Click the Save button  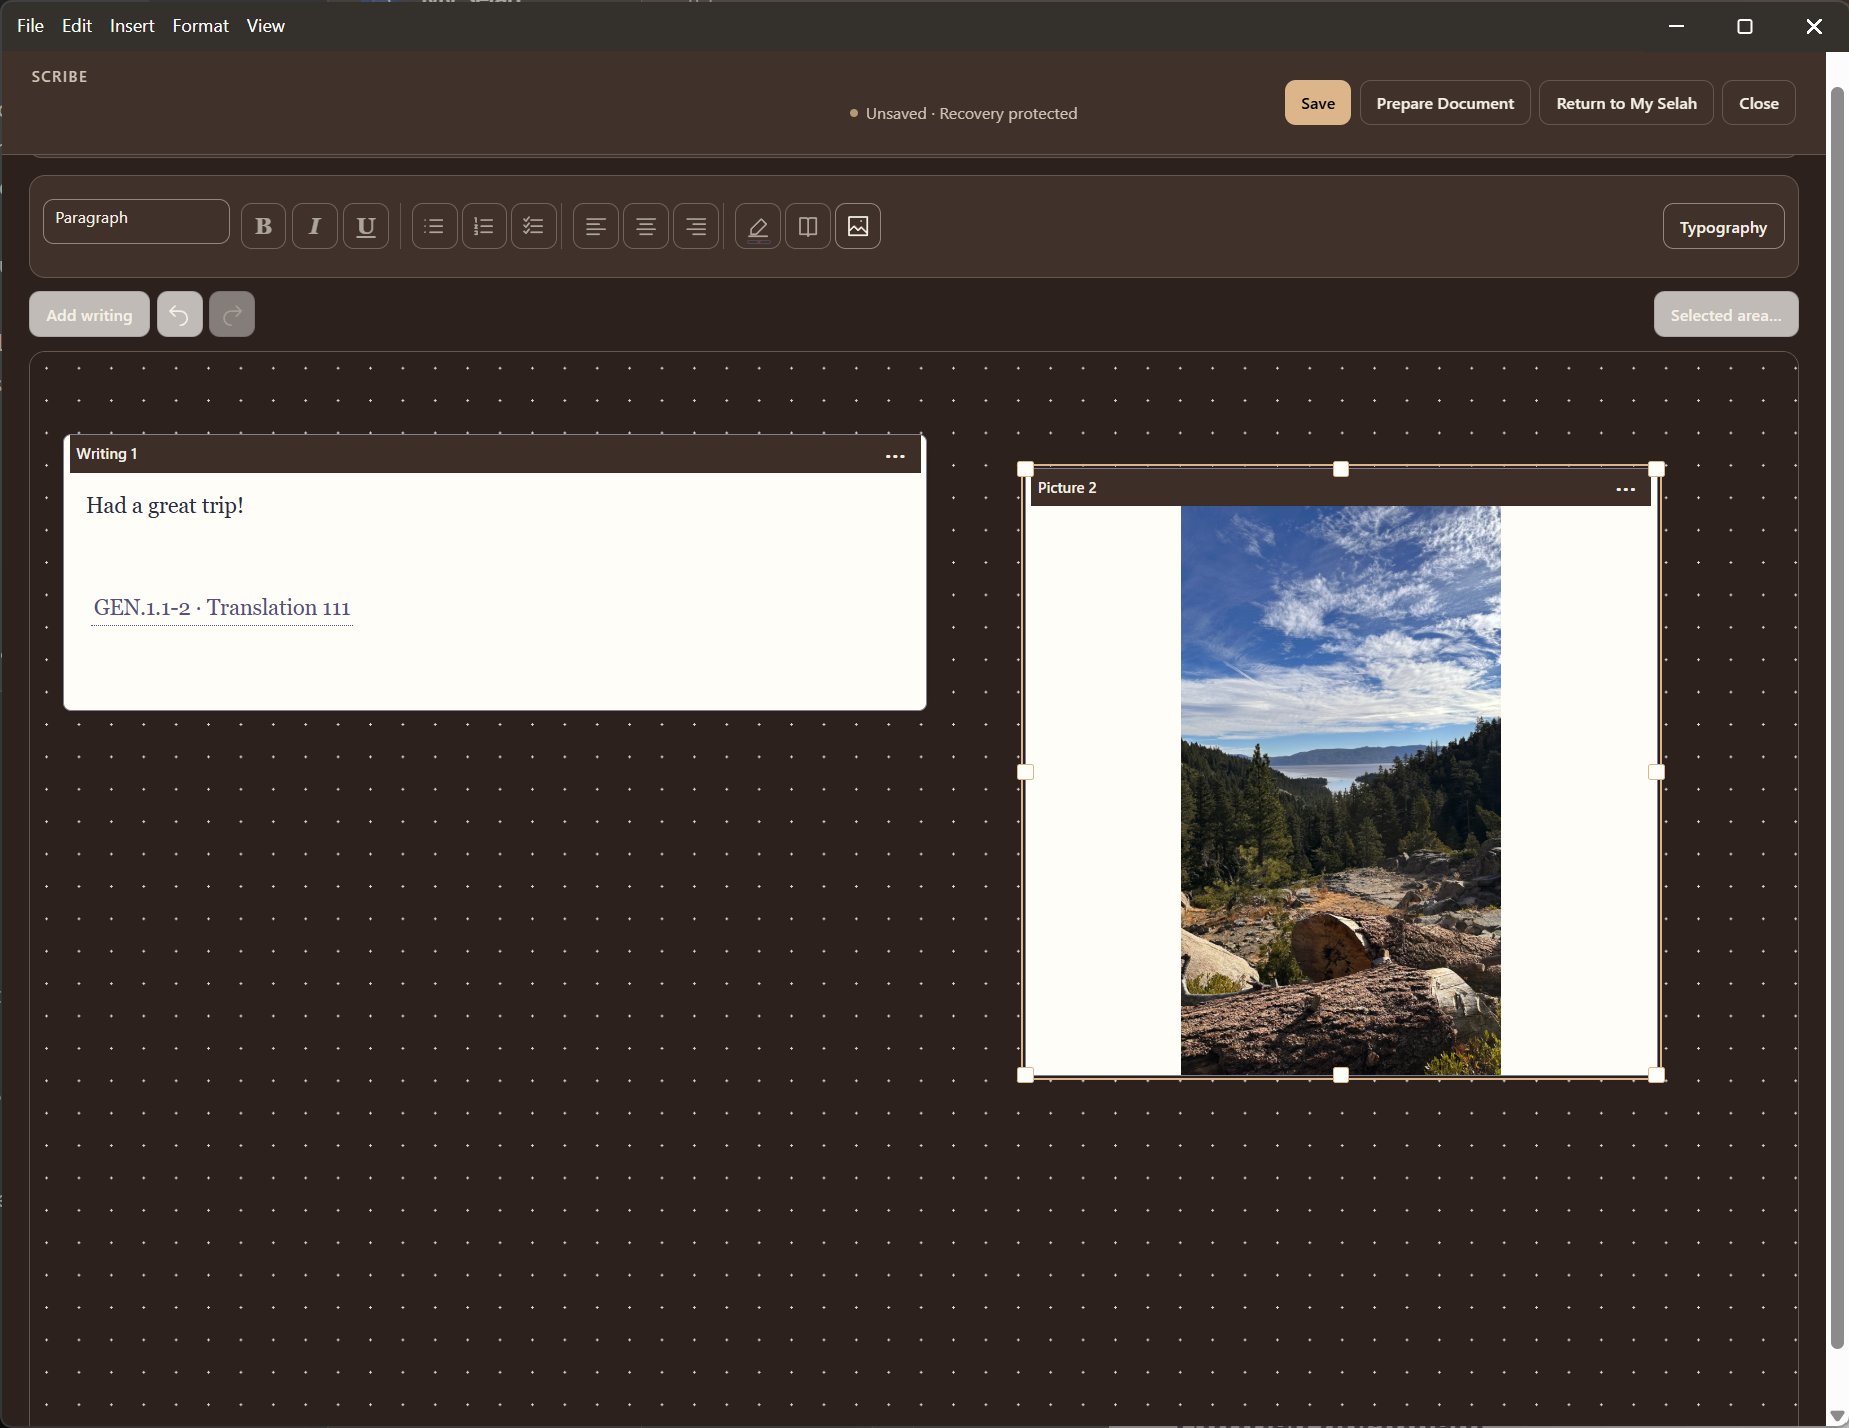pyautogui.click(x=1318, y=103)
